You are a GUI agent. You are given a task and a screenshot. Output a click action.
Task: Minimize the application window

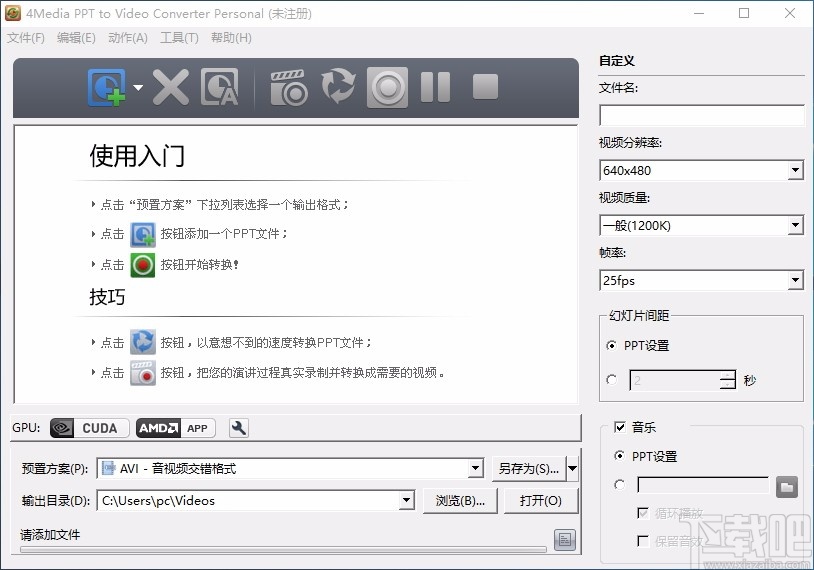tap(699, 13)
